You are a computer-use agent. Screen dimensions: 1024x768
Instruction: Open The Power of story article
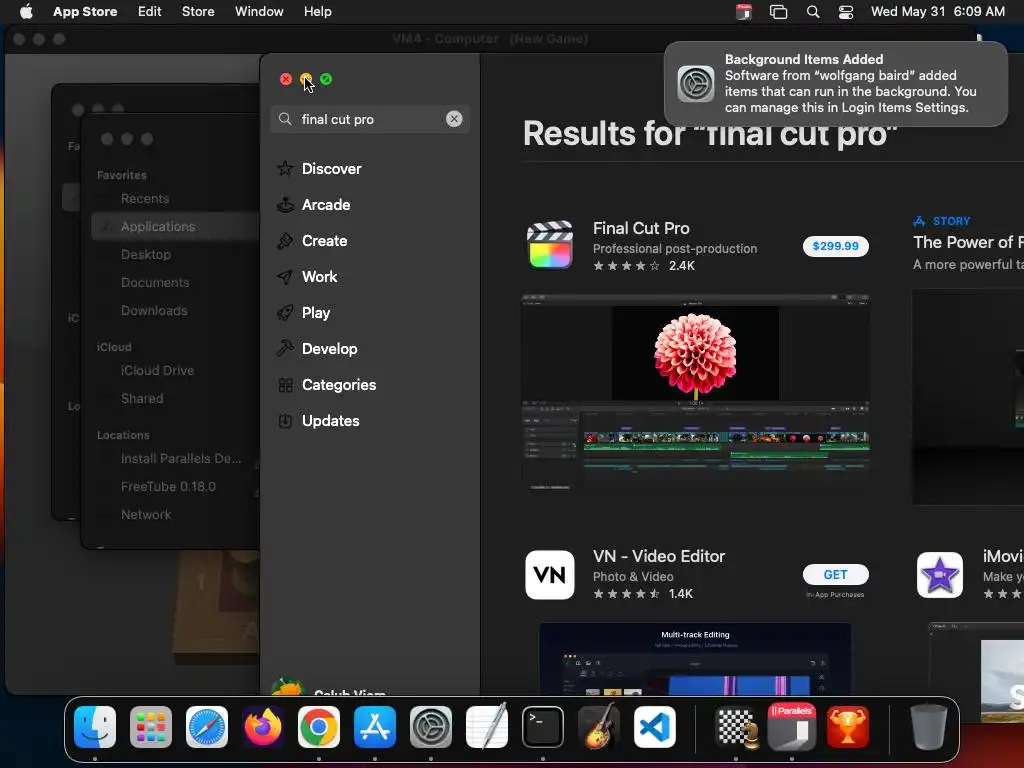(x=968, y=242)
